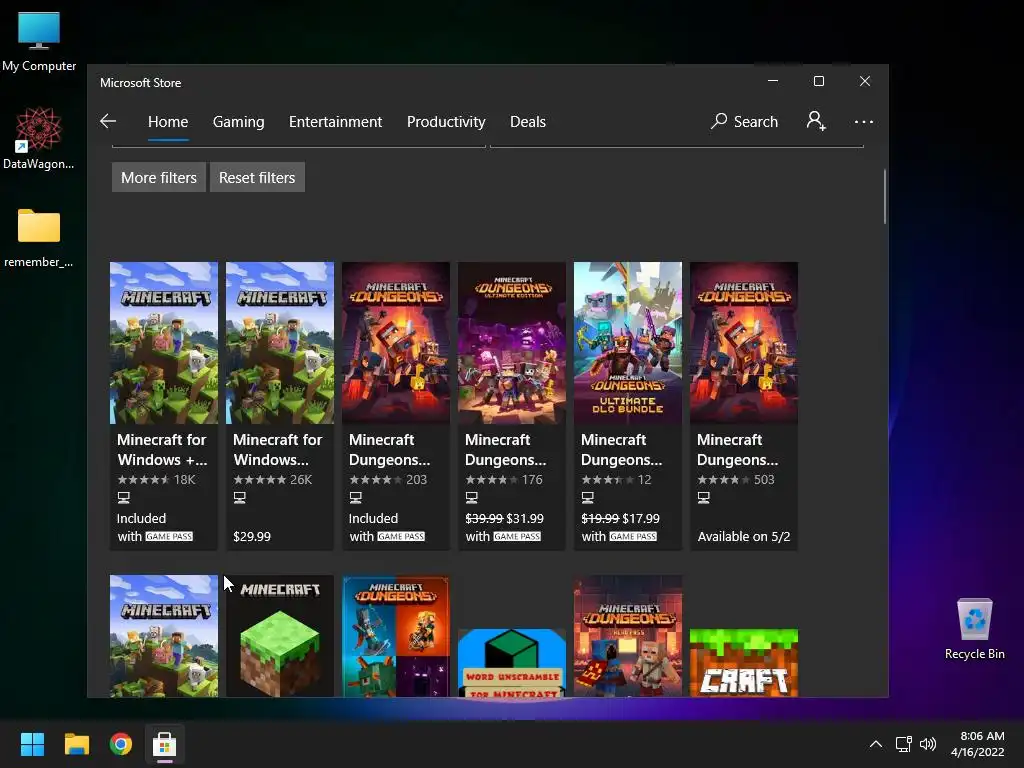
Task: Click the Microsoft Store taskbar icon
Action: 165,744
